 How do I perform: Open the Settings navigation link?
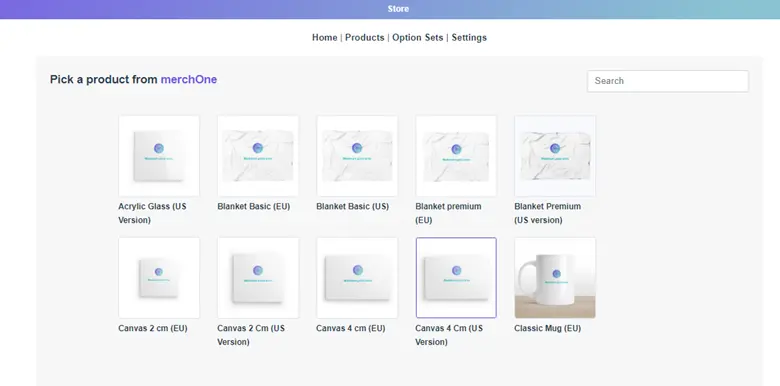[x=469, y=37]
